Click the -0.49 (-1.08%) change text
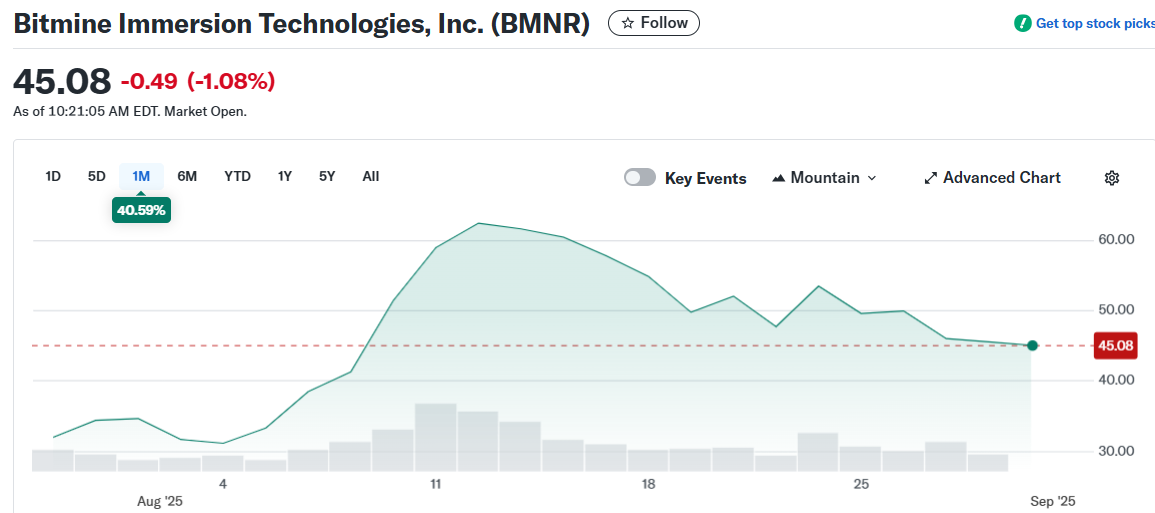The width and height of the screenshot is (1155, 513). 197,81
